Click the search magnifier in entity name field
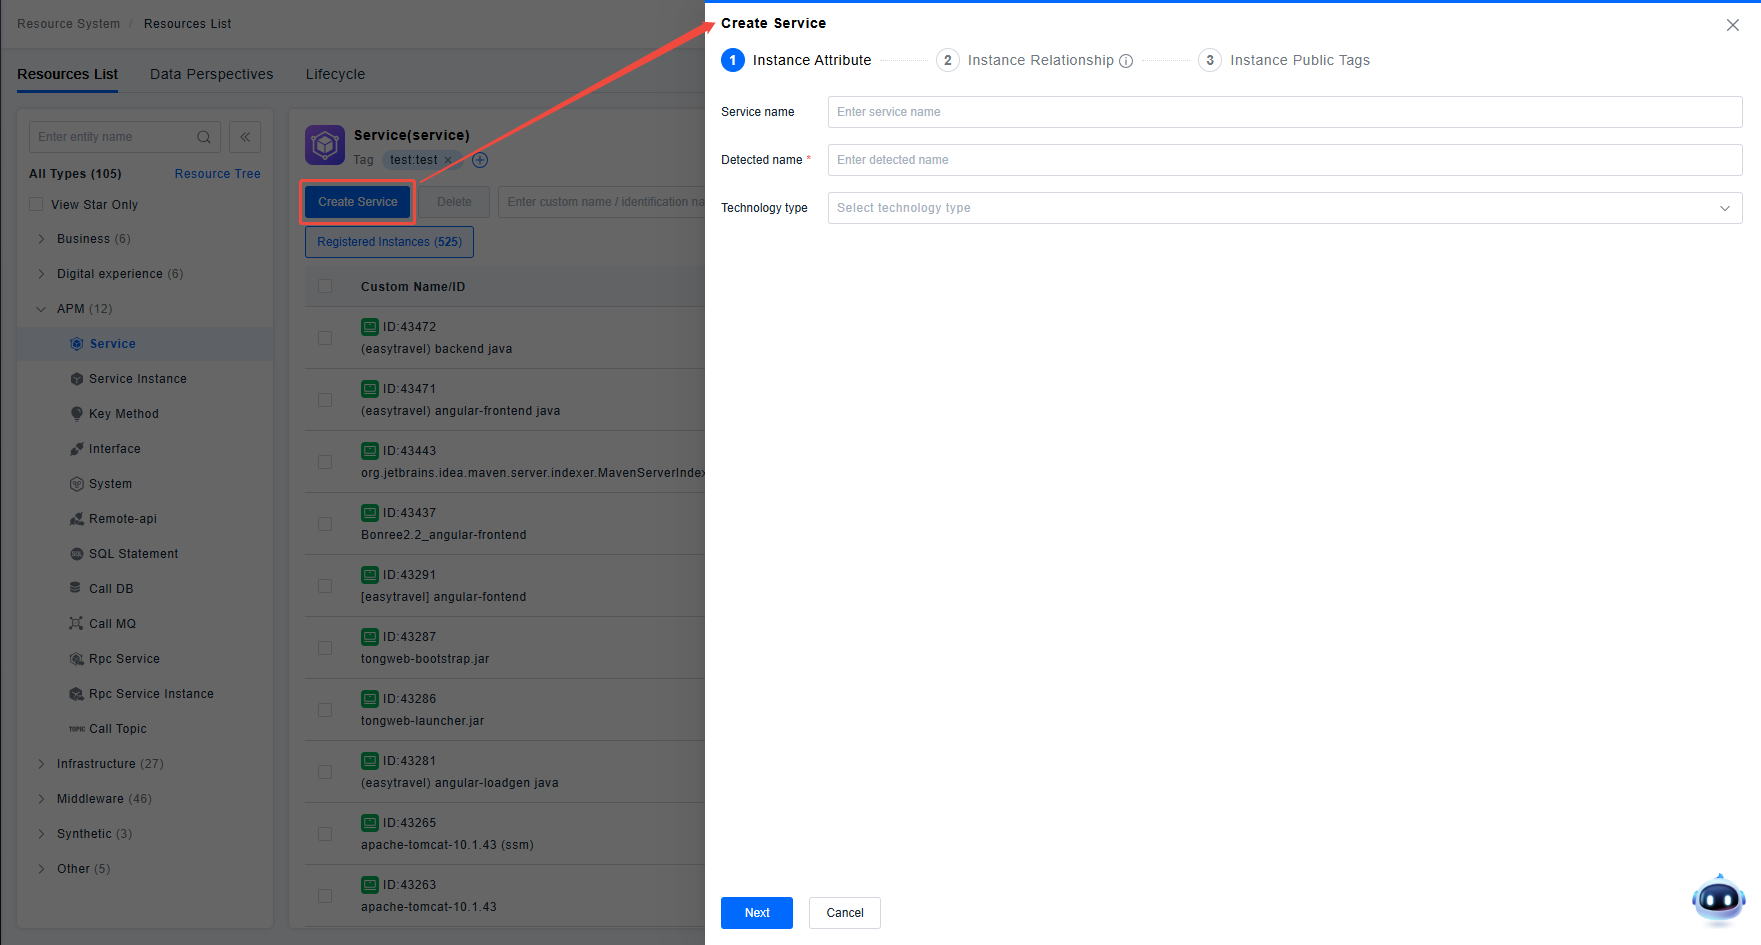The image size is (1761, 945). click(204, 137)
